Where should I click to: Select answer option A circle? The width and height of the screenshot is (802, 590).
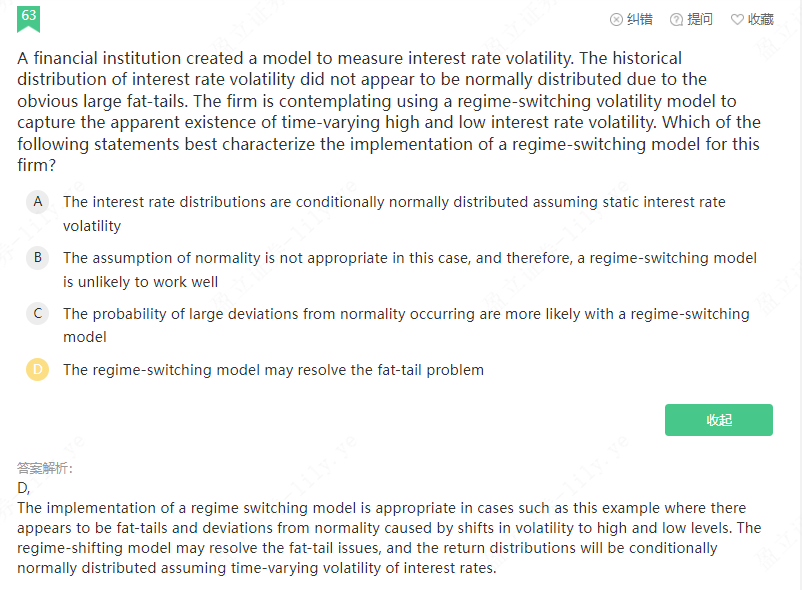(x=37, y=201)
